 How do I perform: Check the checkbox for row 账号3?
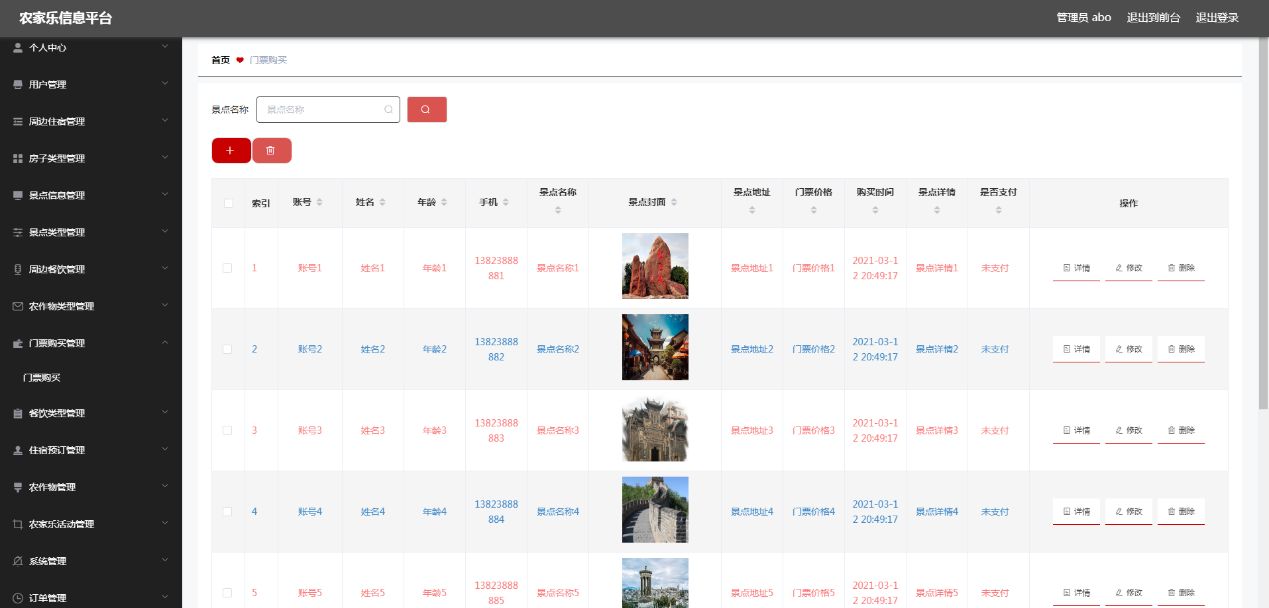(x=228, y=430)
